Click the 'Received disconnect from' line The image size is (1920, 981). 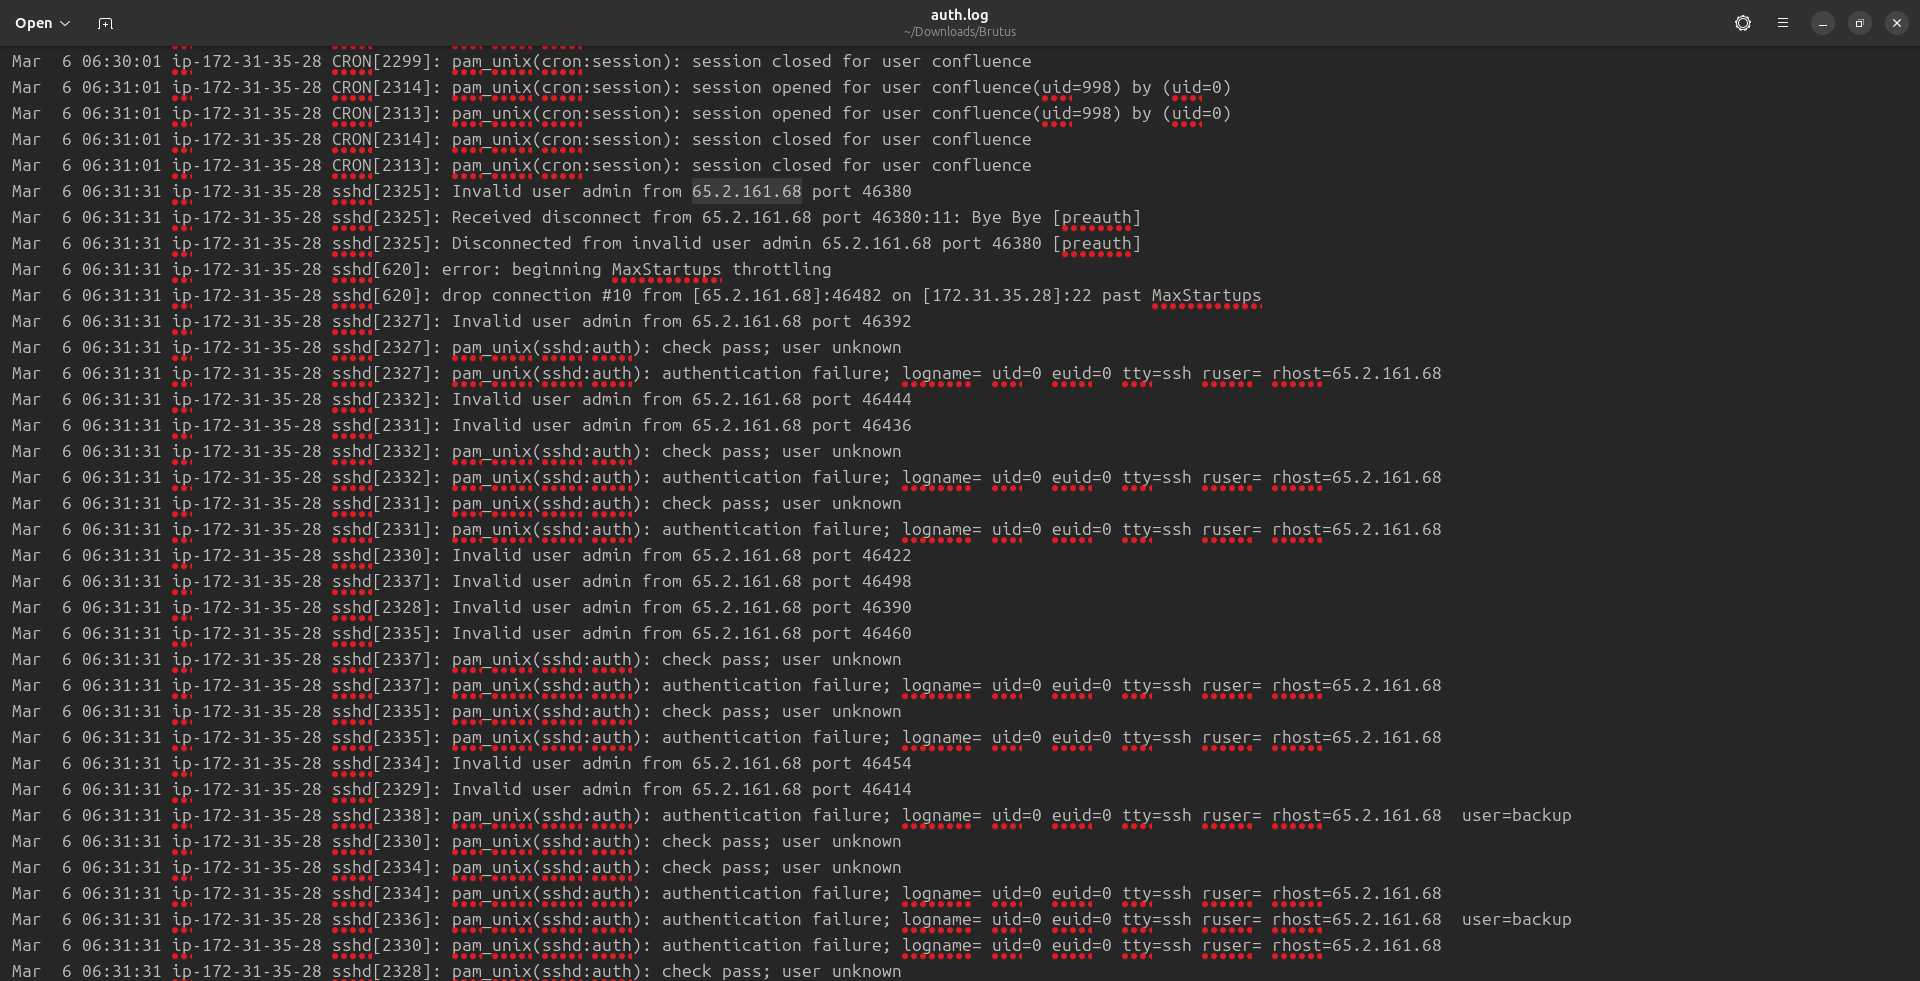[x=577, y=218]
